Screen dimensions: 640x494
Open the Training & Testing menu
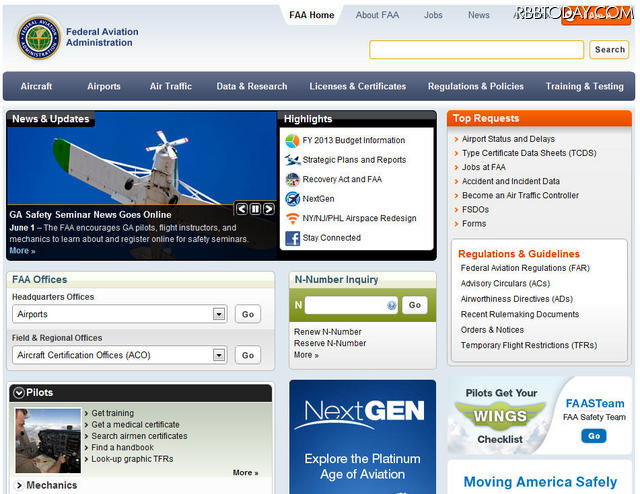pos(584,86)
